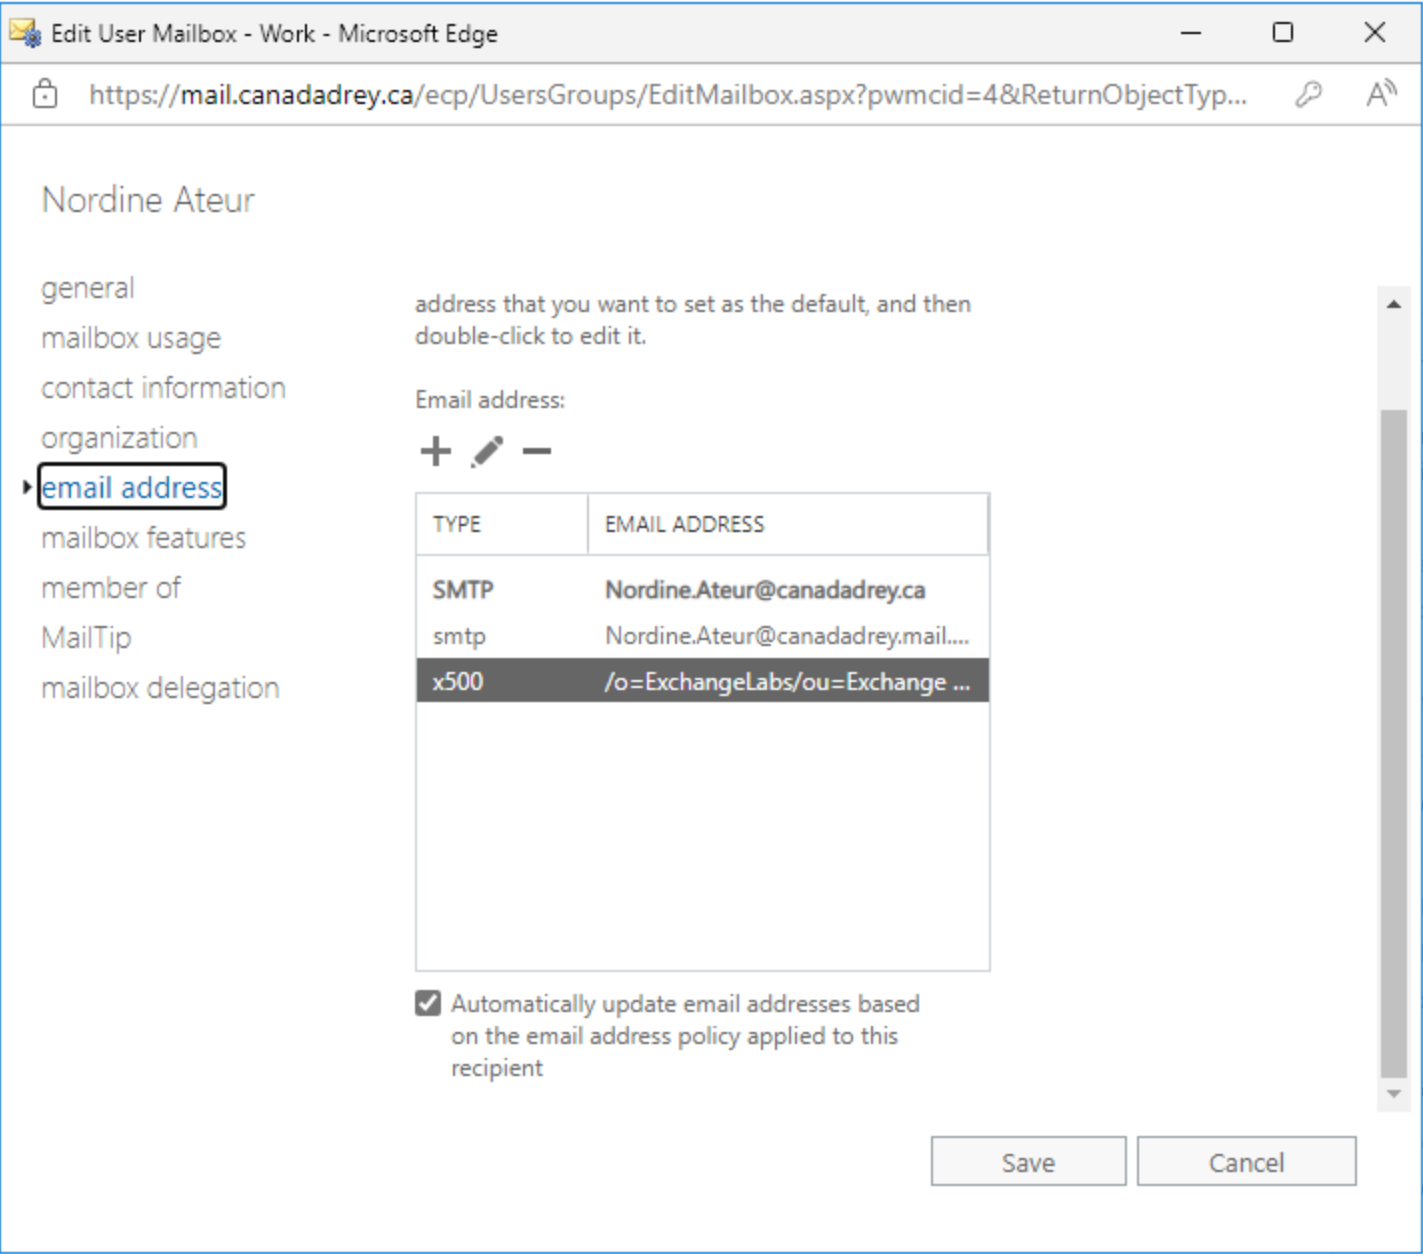Screen dimensions: 1423x1254
Task: Open the mailbox features page
Action: (x=143, y=538)
